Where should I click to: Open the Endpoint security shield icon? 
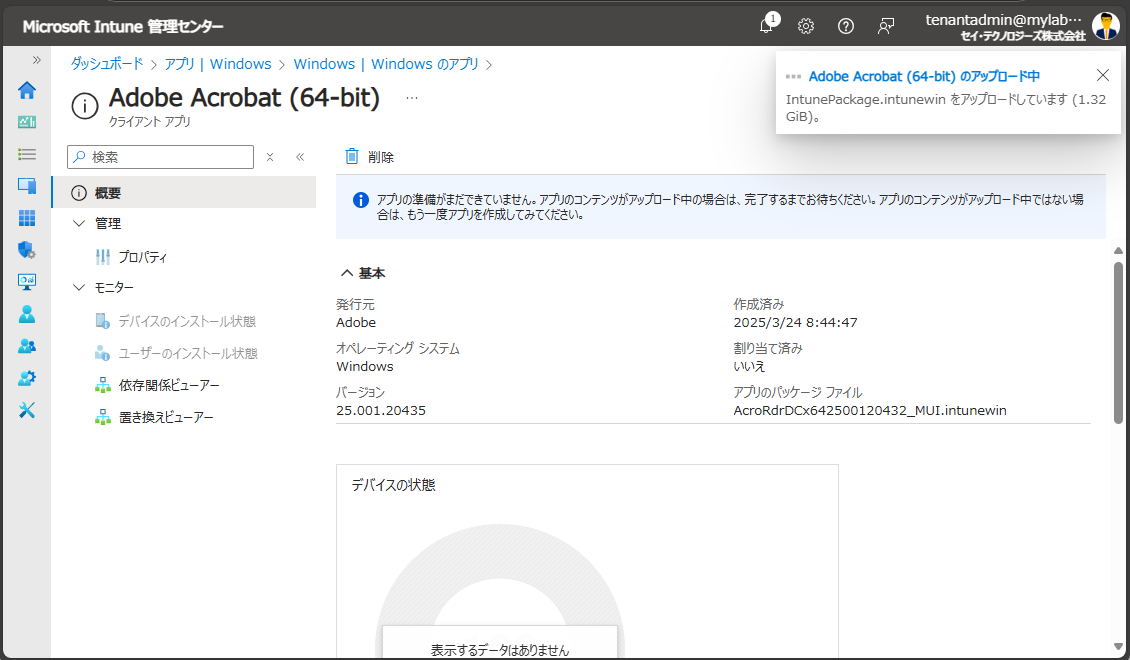pyautogui.click(x=27, y=250)
